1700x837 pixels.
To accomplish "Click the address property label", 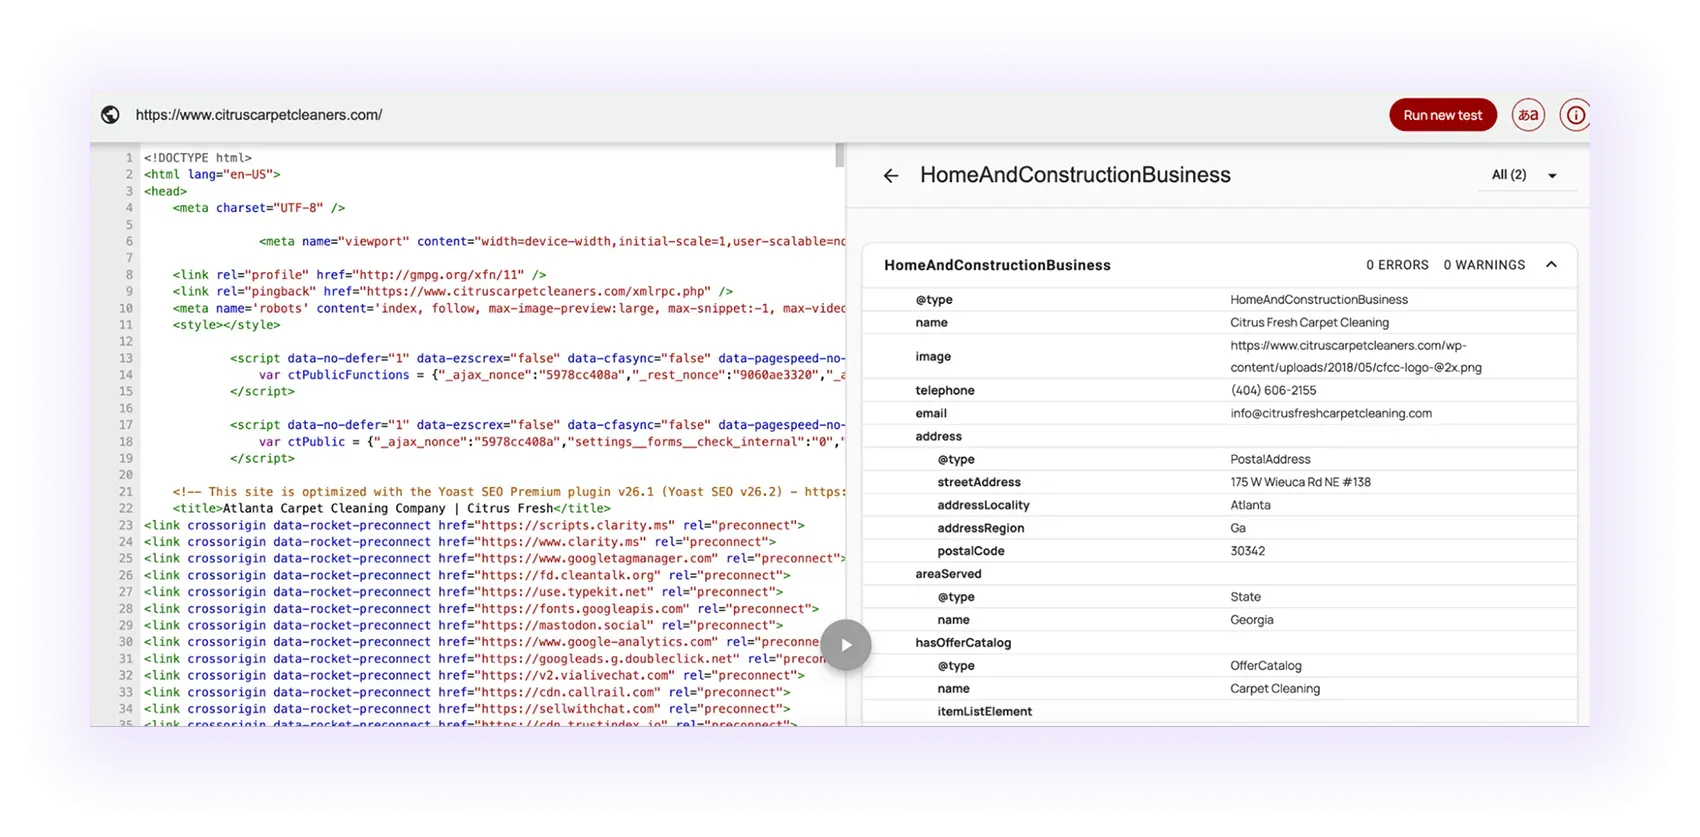I will (938, 437).
